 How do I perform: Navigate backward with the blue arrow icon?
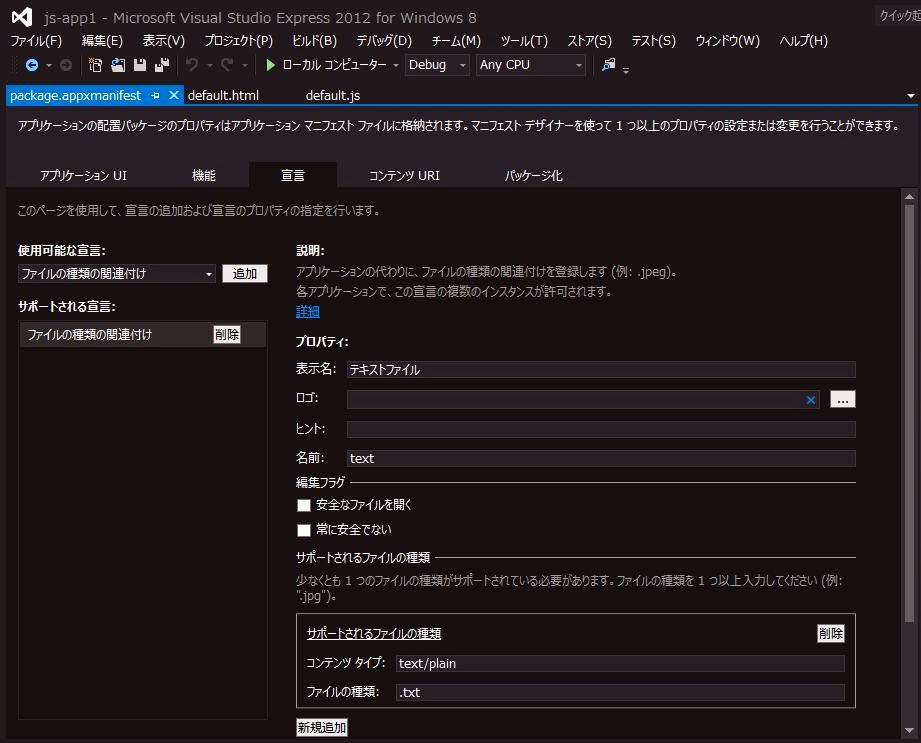[x=32, y=65]
